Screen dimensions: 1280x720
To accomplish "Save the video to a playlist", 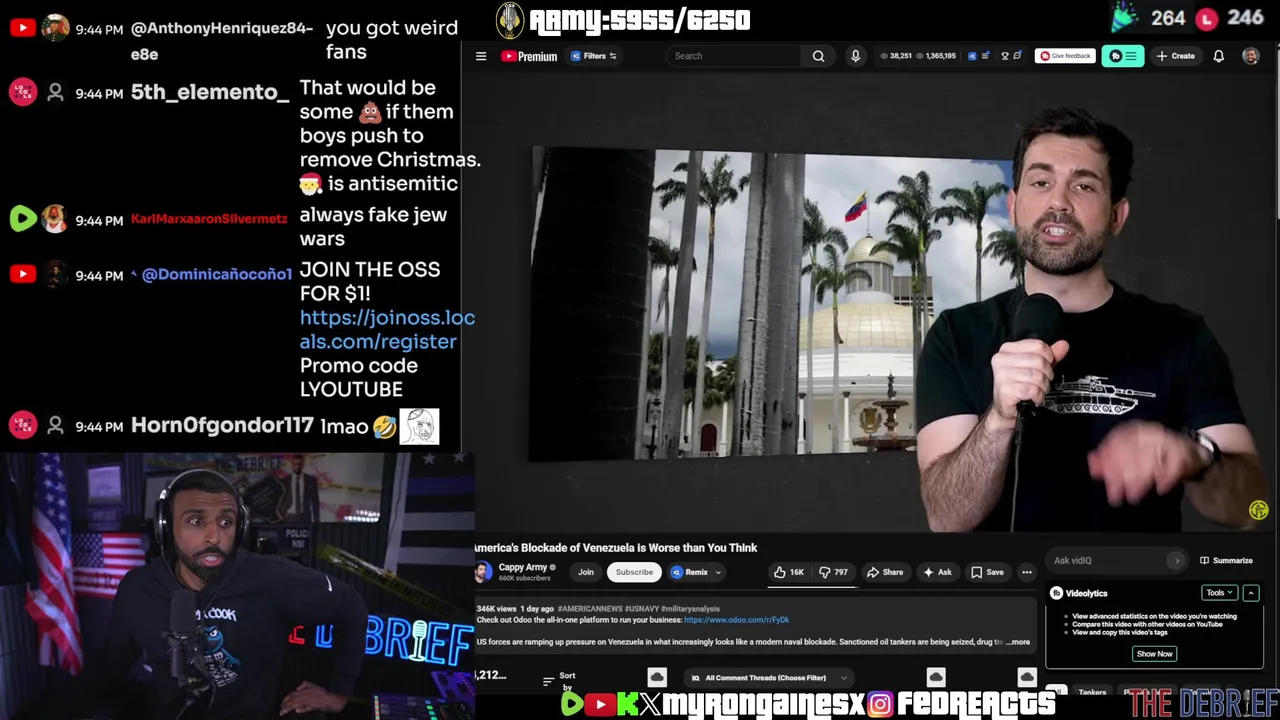I will pyautogui.click(x=987, y=572).
